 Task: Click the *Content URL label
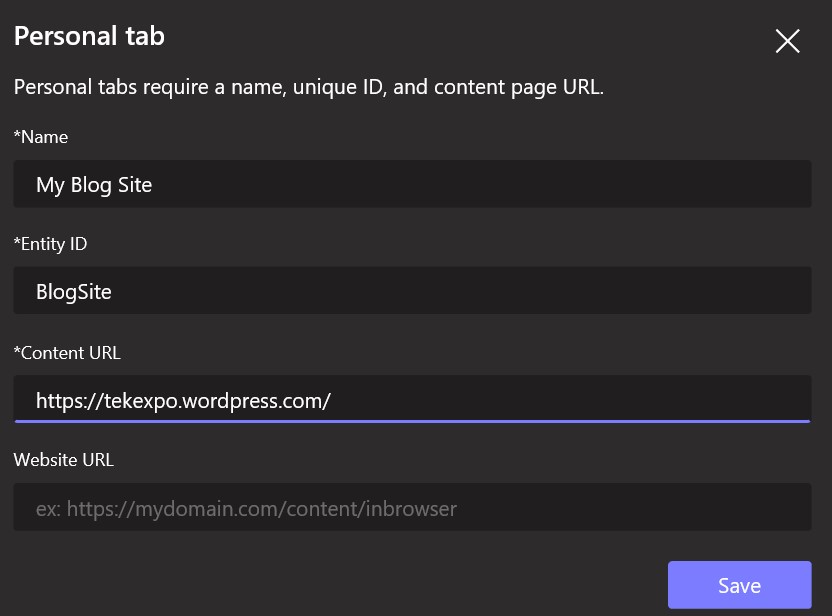click(70, 352)
